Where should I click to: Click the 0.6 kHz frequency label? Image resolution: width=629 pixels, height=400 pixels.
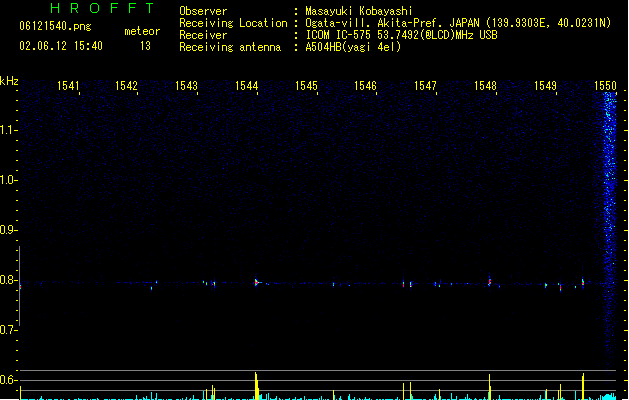[x=8, y=380]
